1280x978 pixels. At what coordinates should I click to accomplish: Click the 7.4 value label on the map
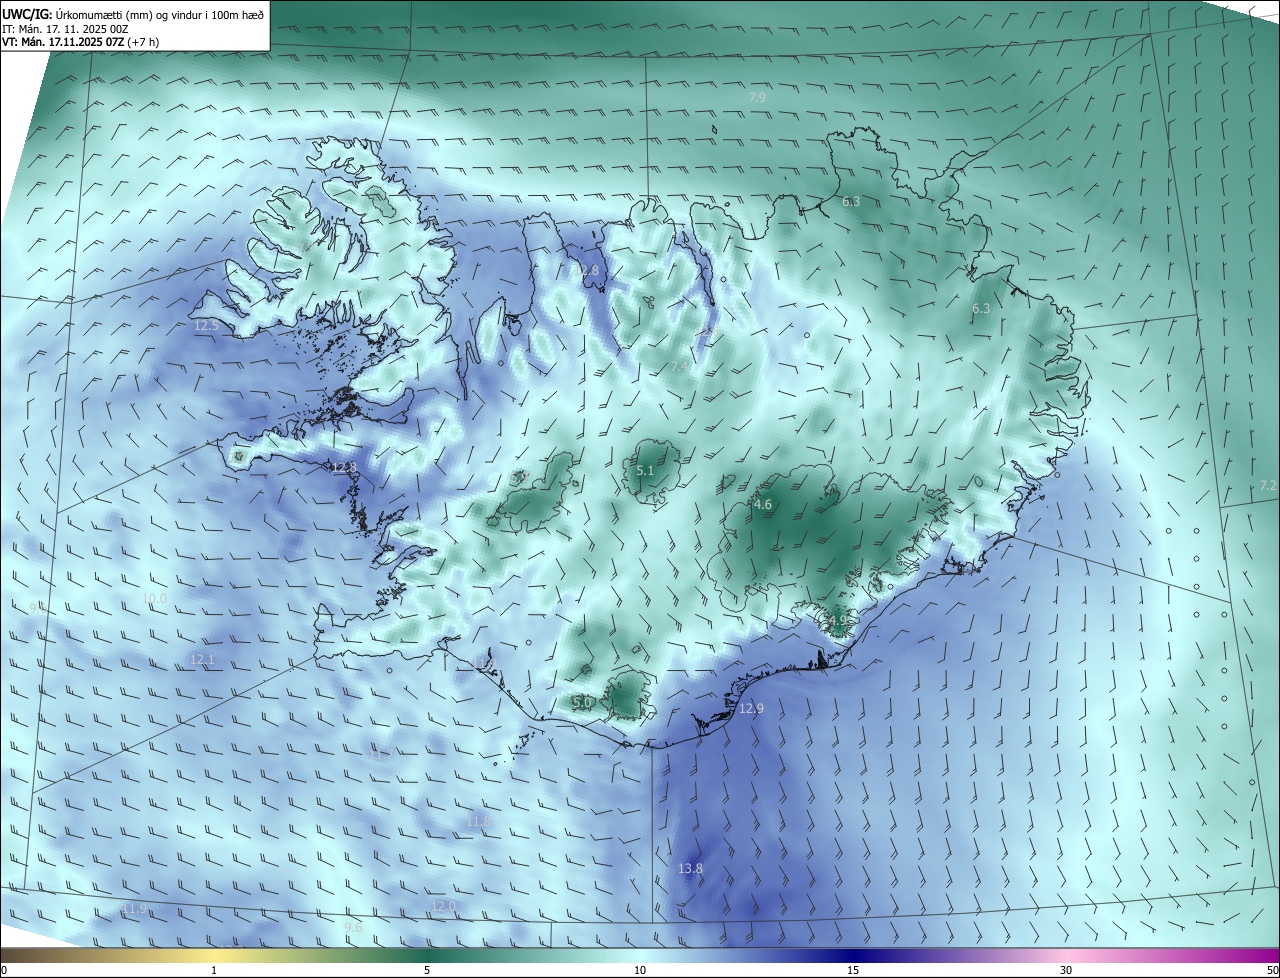click(679, 367)
